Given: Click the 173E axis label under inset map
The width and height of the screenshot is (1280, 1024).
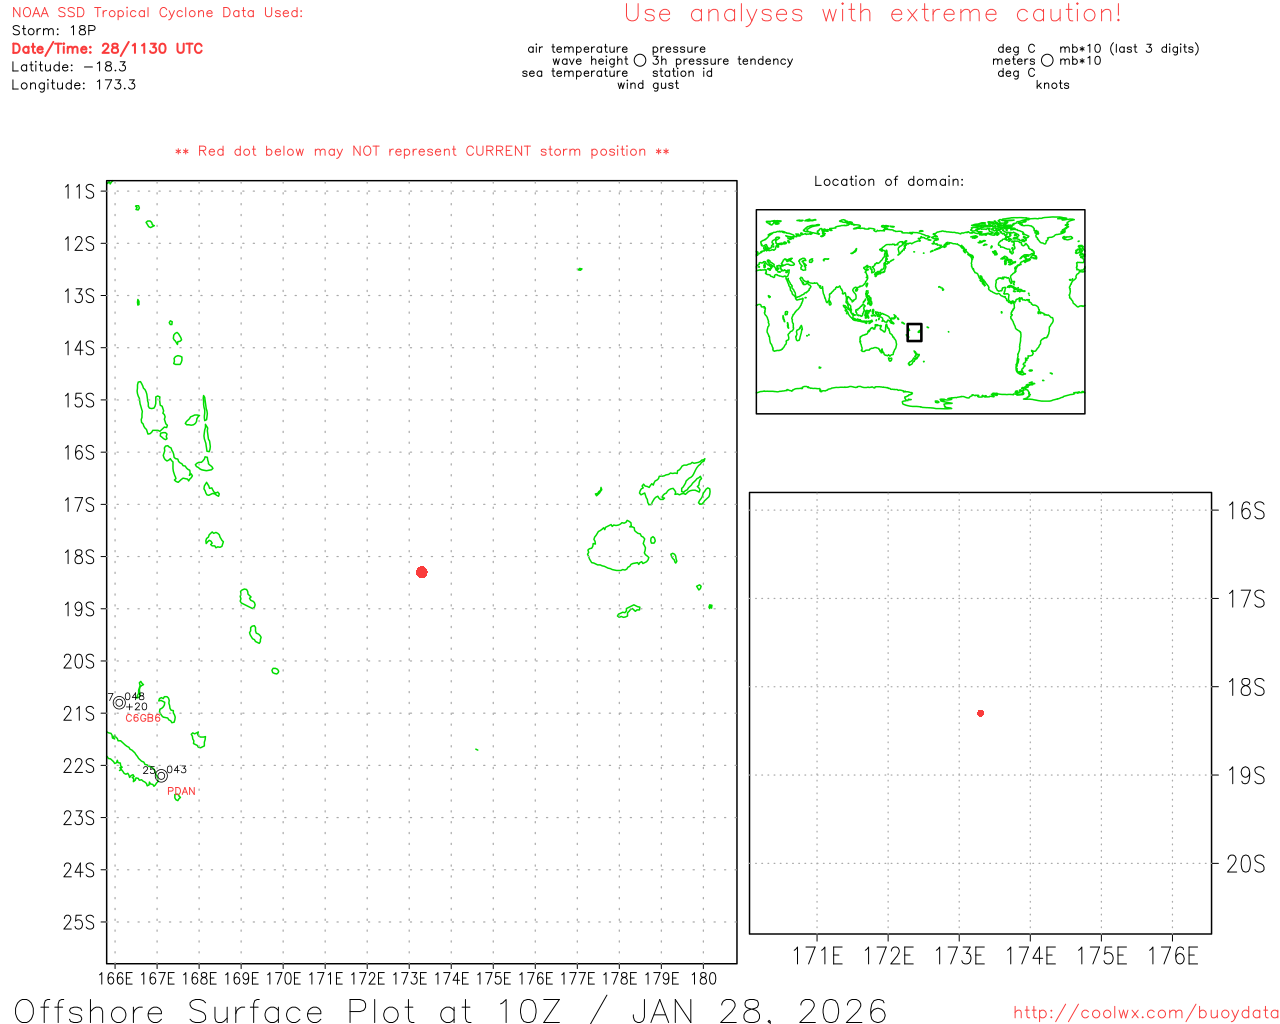Looking at the screenshot, I should point(959,957).
